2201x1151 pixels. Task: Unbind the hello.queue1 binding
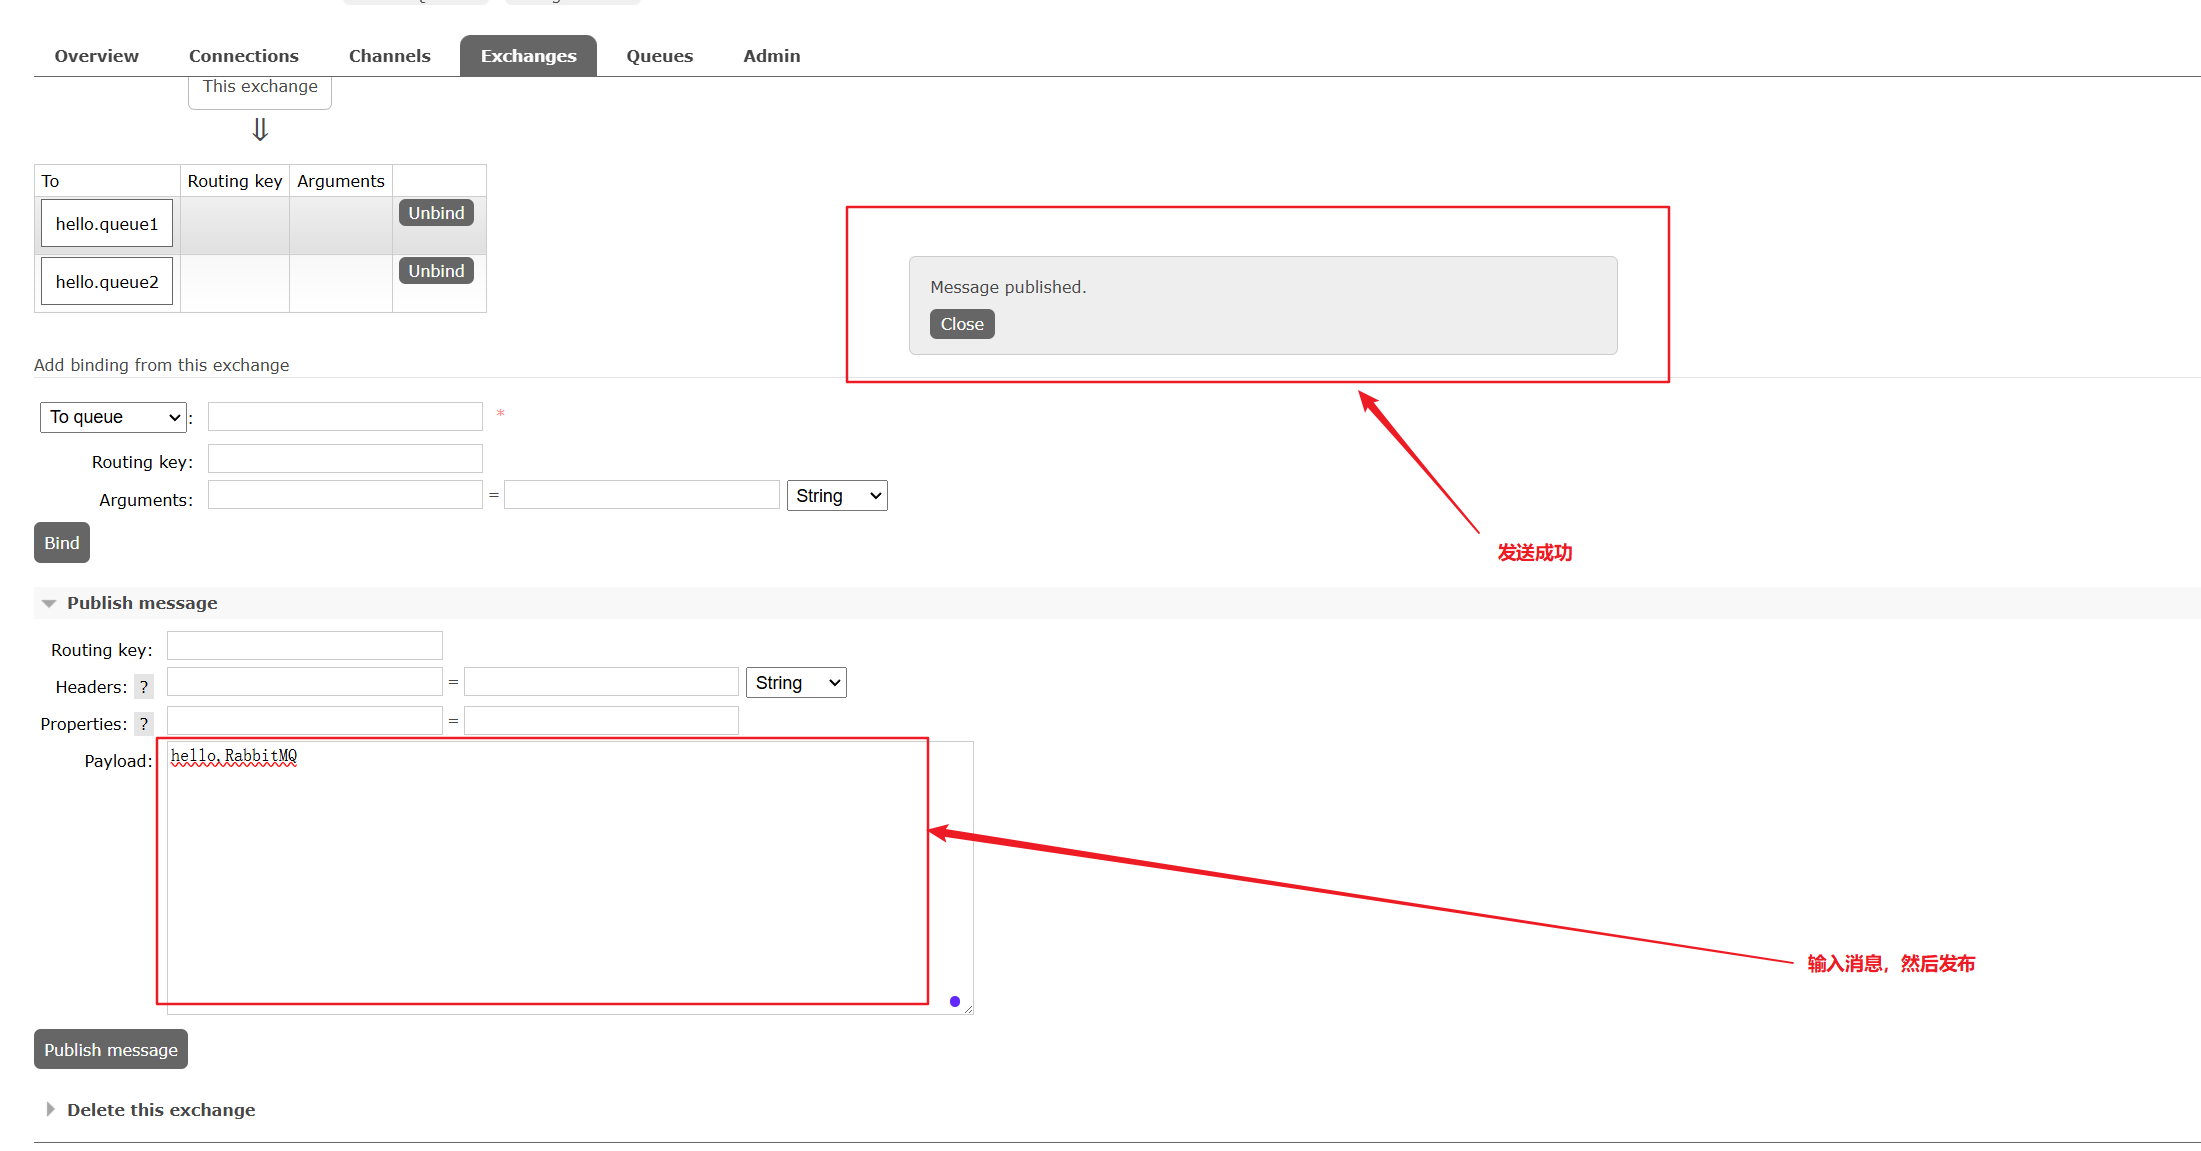point(436,213)
